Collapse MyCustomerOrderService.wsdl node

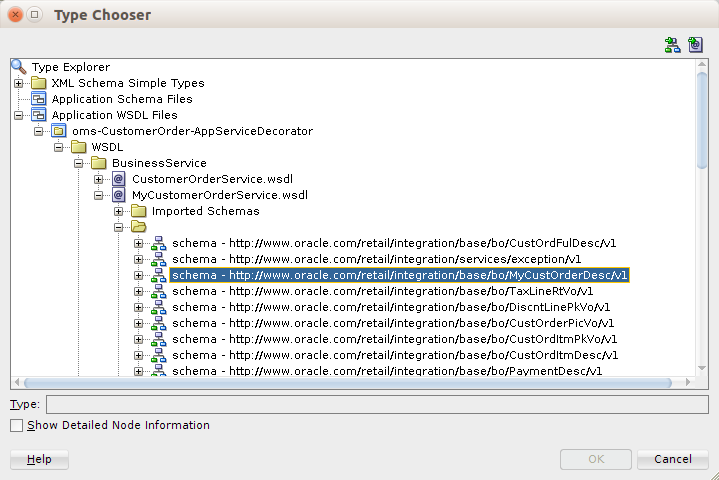99,196
